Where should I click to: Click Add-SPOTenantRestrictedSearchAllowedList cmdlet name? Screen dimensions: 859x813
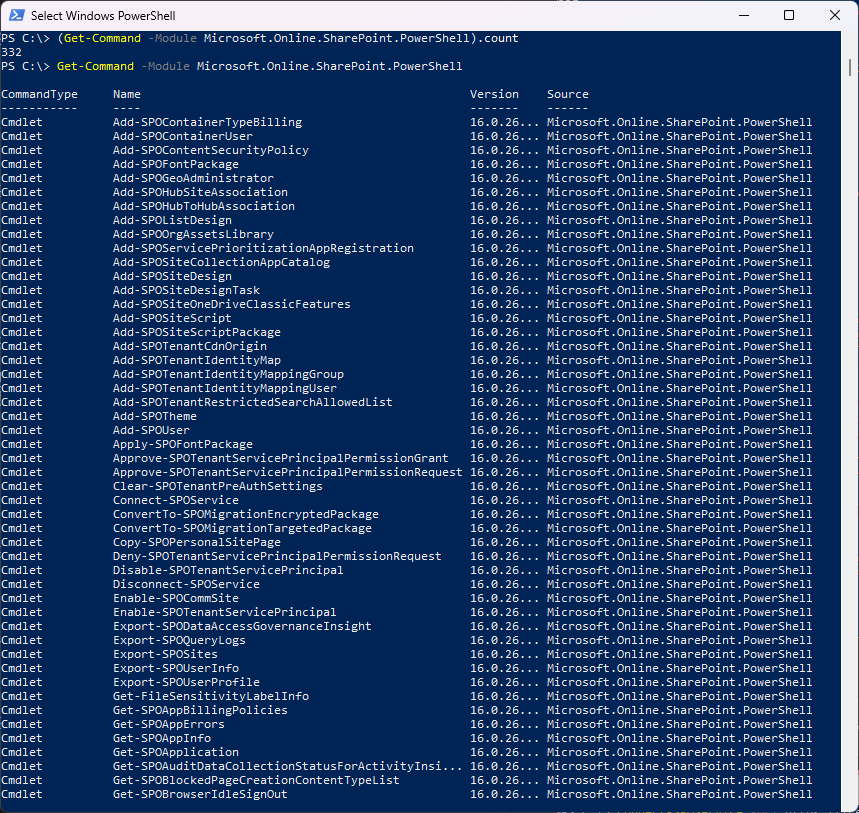253,402
